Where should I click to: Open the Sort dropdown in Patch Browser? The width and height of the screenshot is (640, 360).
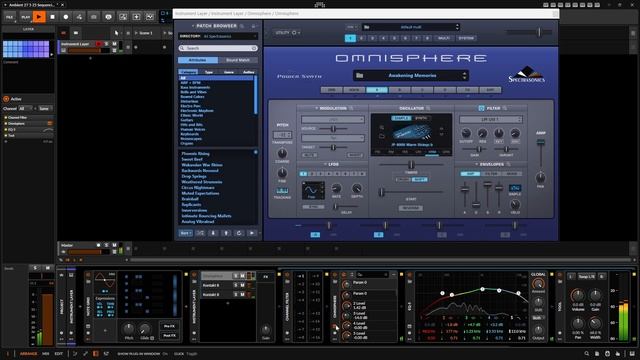click(186, 233)
